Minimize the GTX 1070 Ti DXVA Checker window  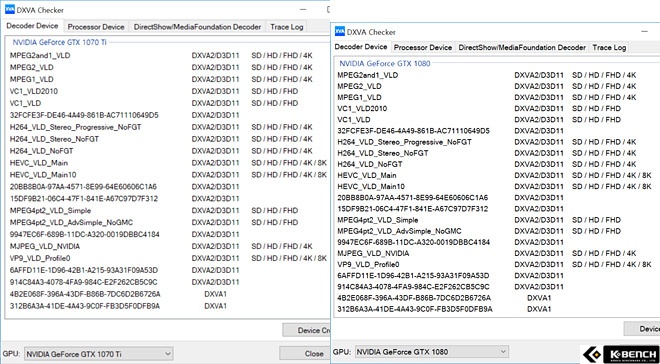click(303, 10)
